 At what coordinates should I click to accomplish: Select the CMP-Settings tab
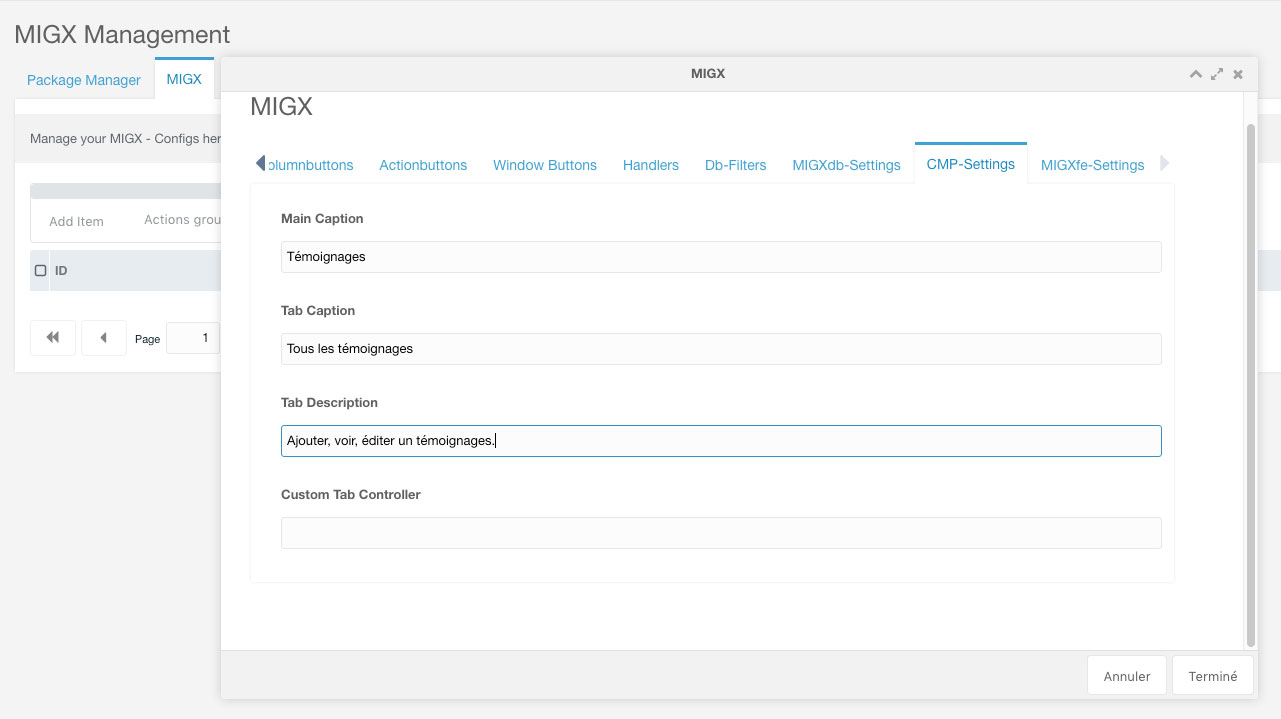click(x=971, y=164)
